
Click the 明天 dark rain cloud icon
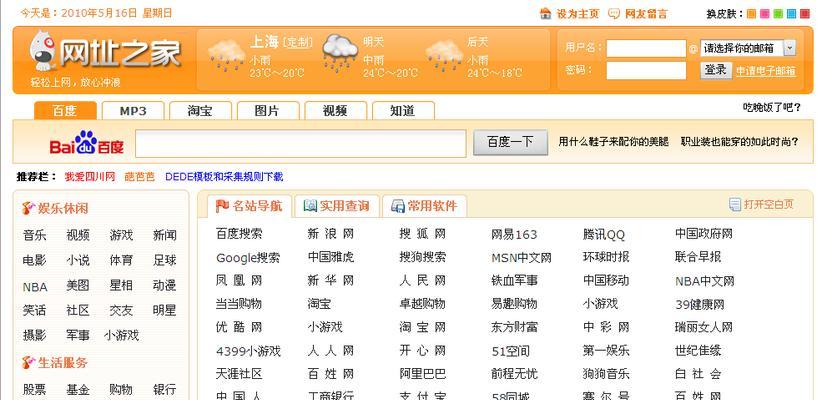tap(340, 52)
